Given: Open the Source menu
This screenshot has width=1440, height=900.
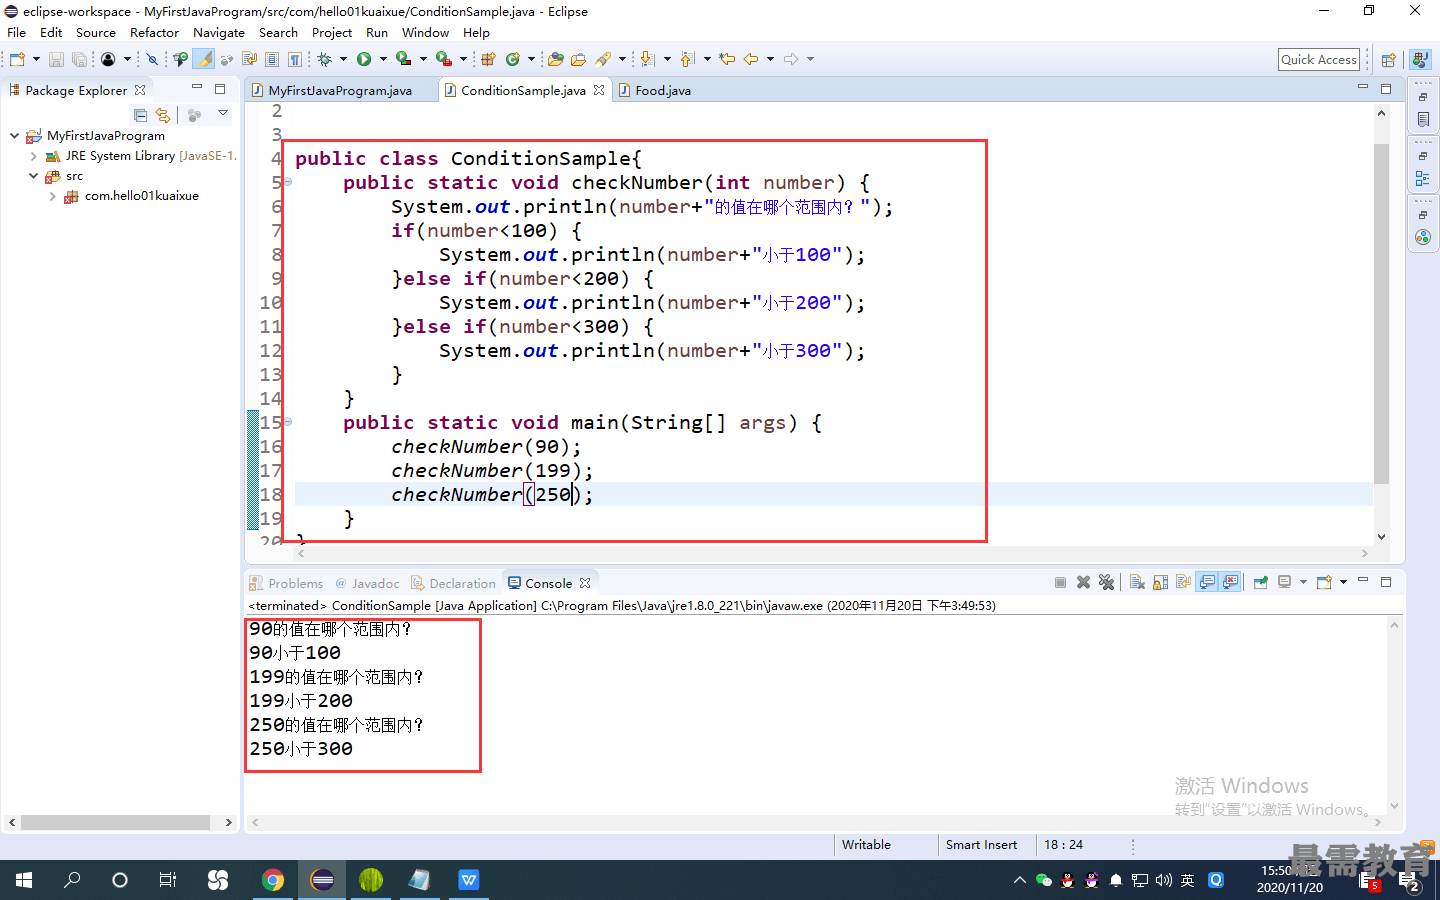Looking at the screenshot, I should click(96, 33).
